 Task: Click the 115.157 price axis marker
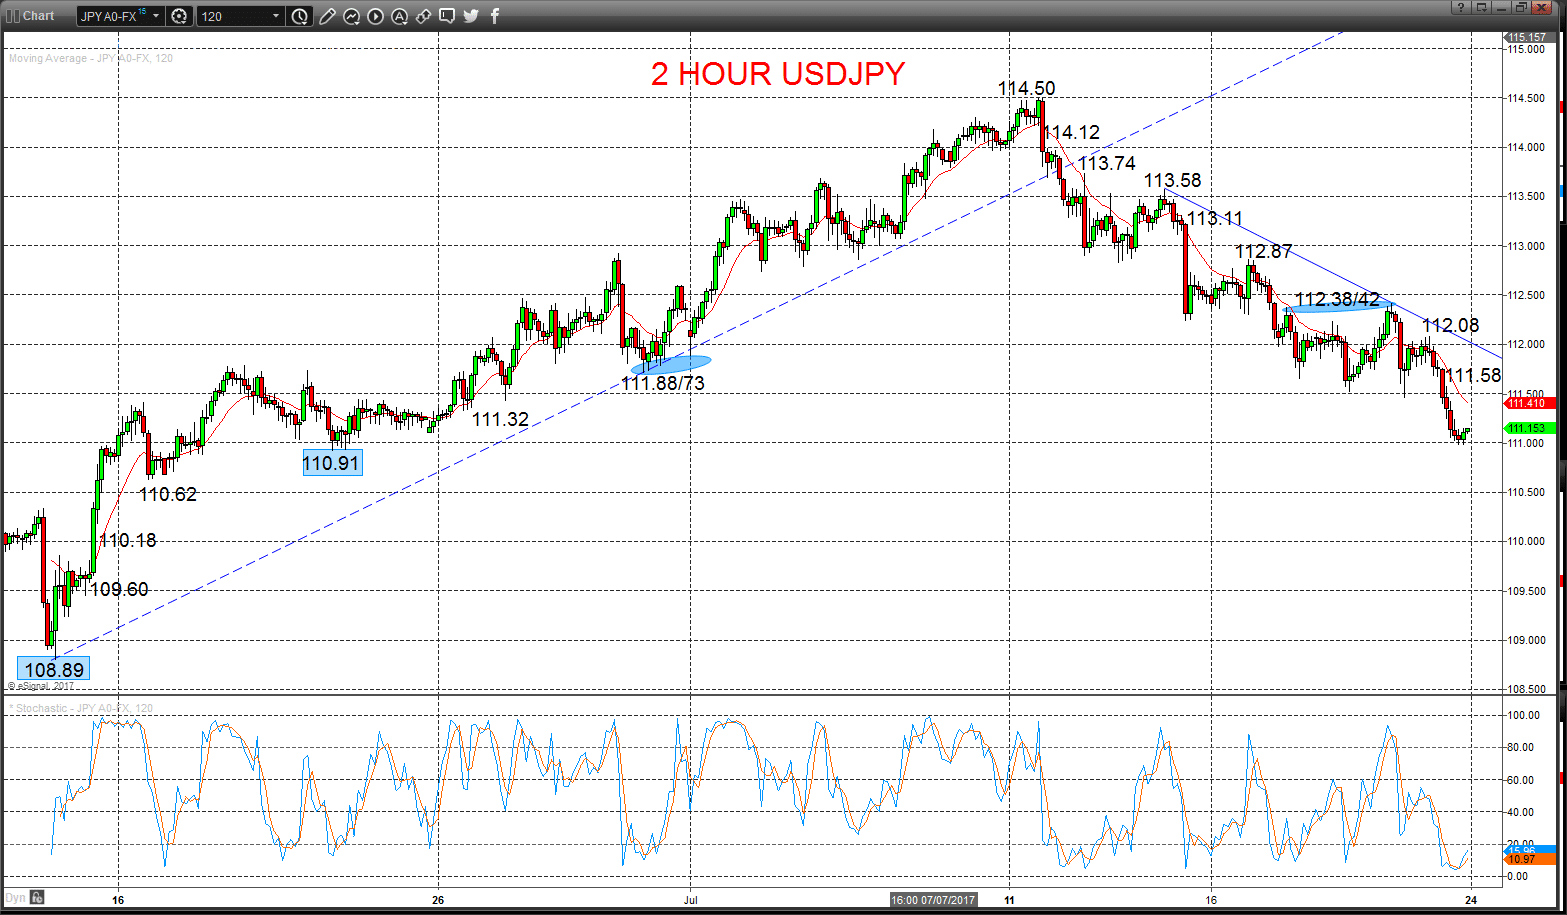pyautogui.click(x=1528, y=37)
